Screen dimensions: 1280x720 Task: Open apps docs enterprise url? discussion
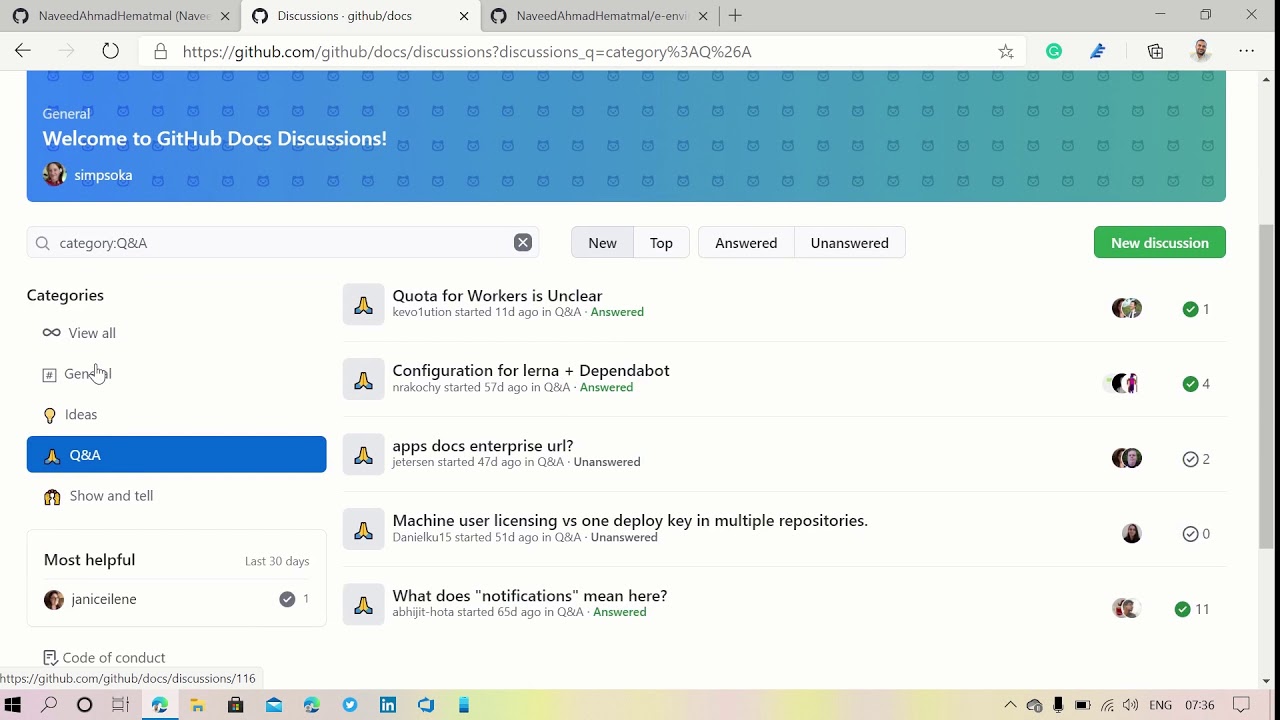point(483,446)
